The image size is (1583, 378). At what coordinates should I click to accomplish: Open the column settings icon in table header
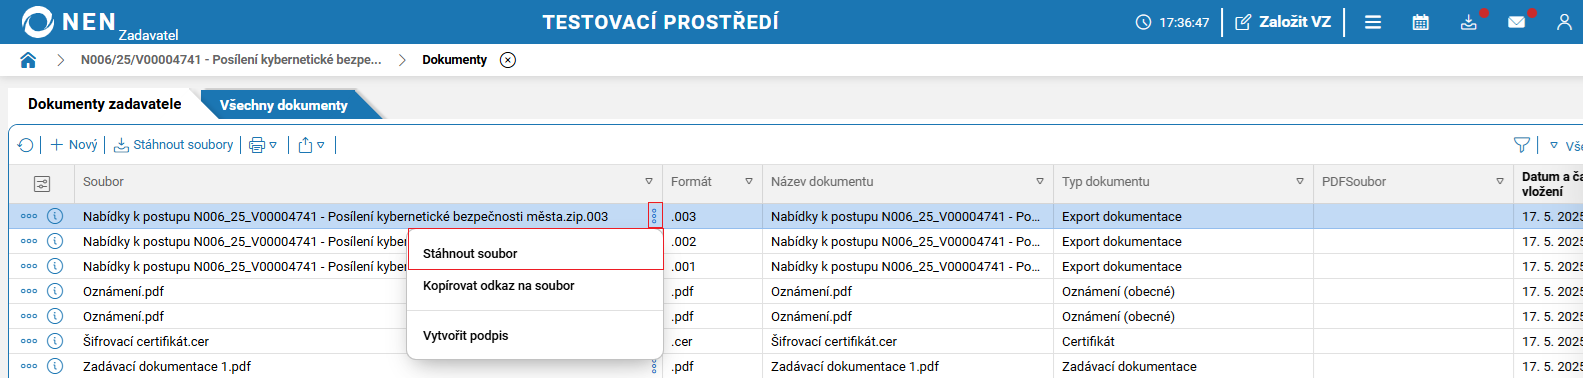pos(42,184)
